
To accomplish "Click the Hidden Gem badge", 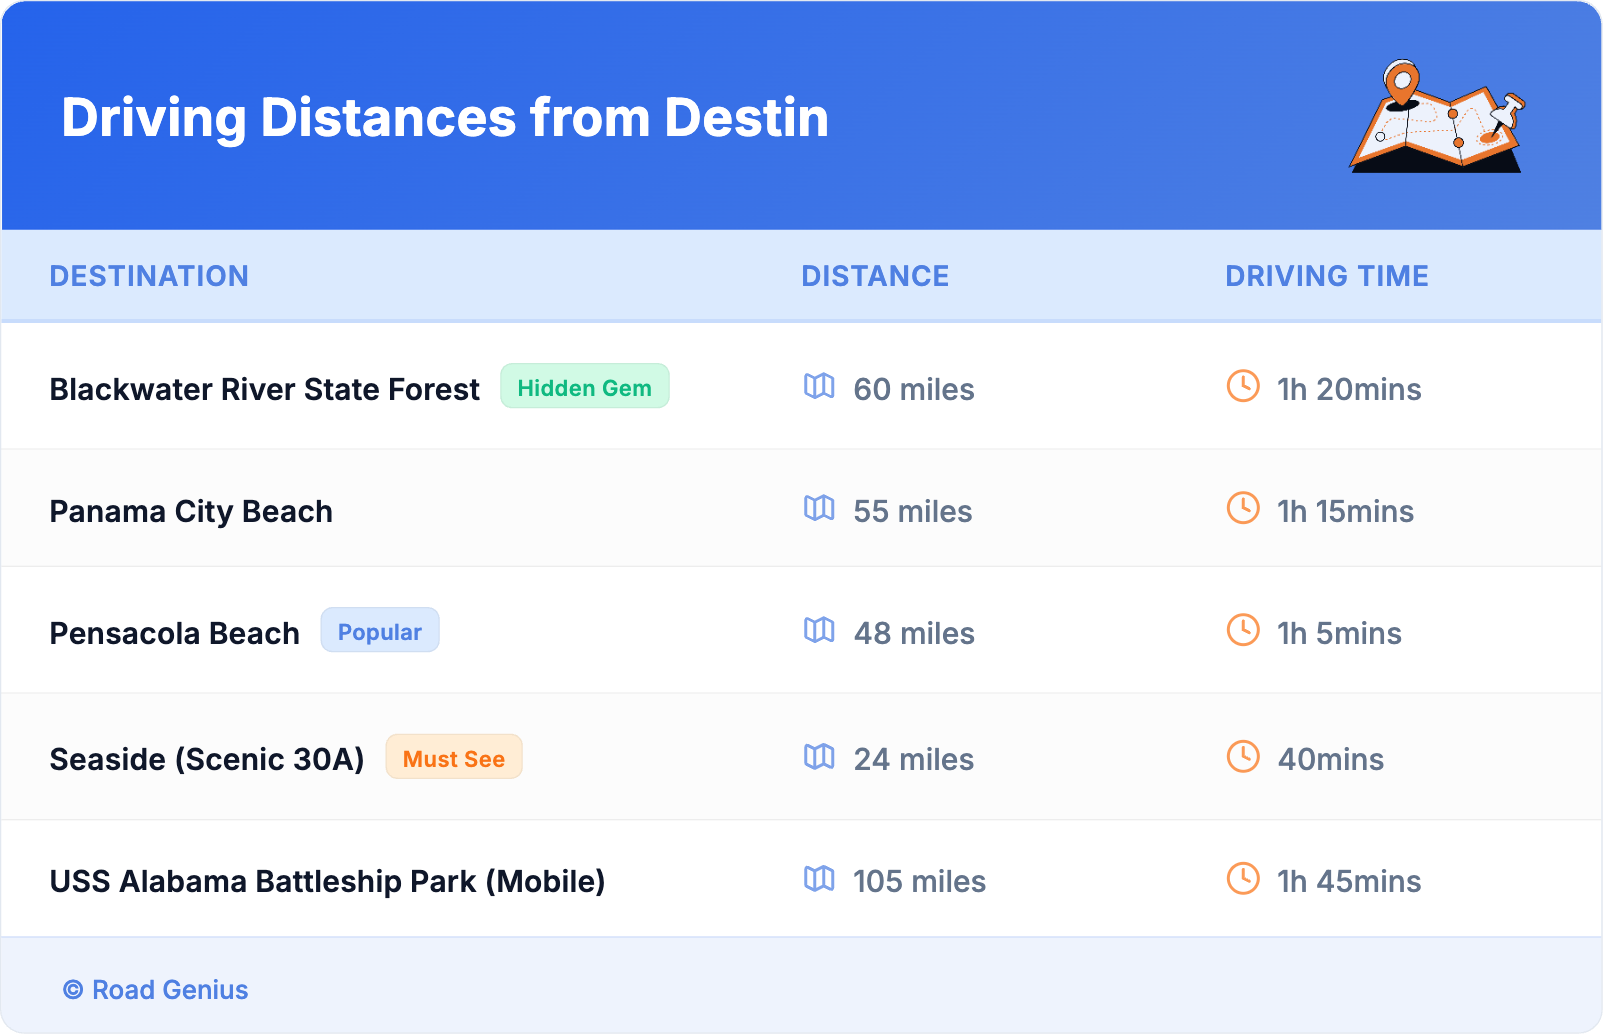I will click(584, 387).
